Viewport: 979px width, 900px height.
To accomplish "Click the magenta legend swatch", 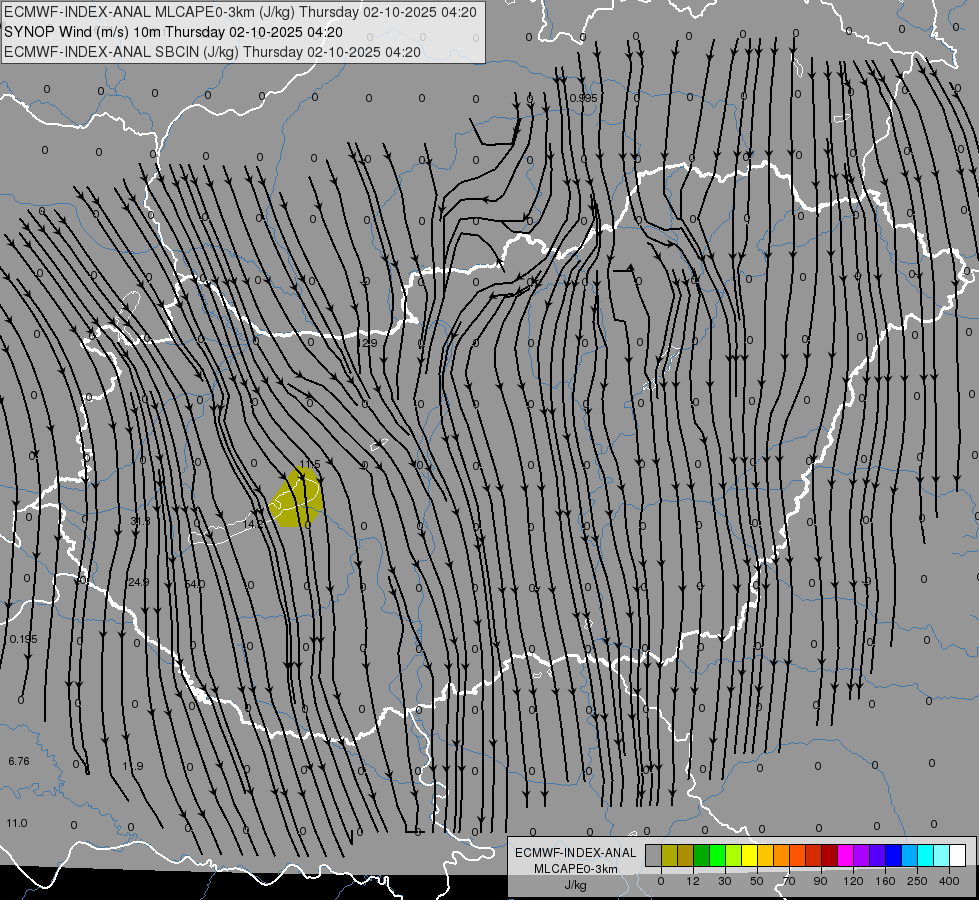I will tap(846, 855).
